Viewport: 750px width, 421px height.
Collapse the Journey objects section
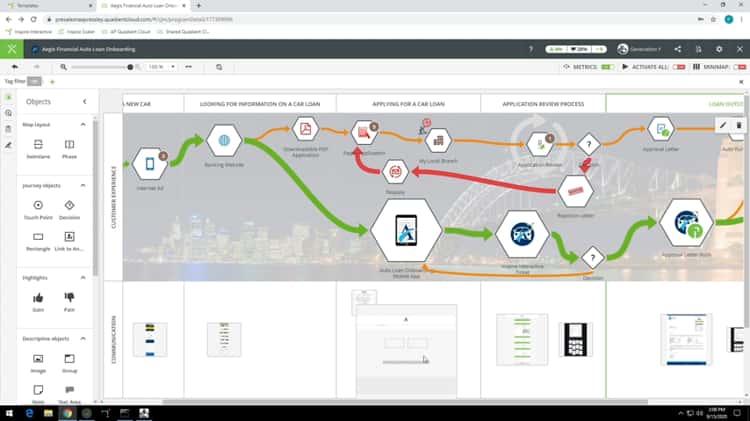point(83,185)
